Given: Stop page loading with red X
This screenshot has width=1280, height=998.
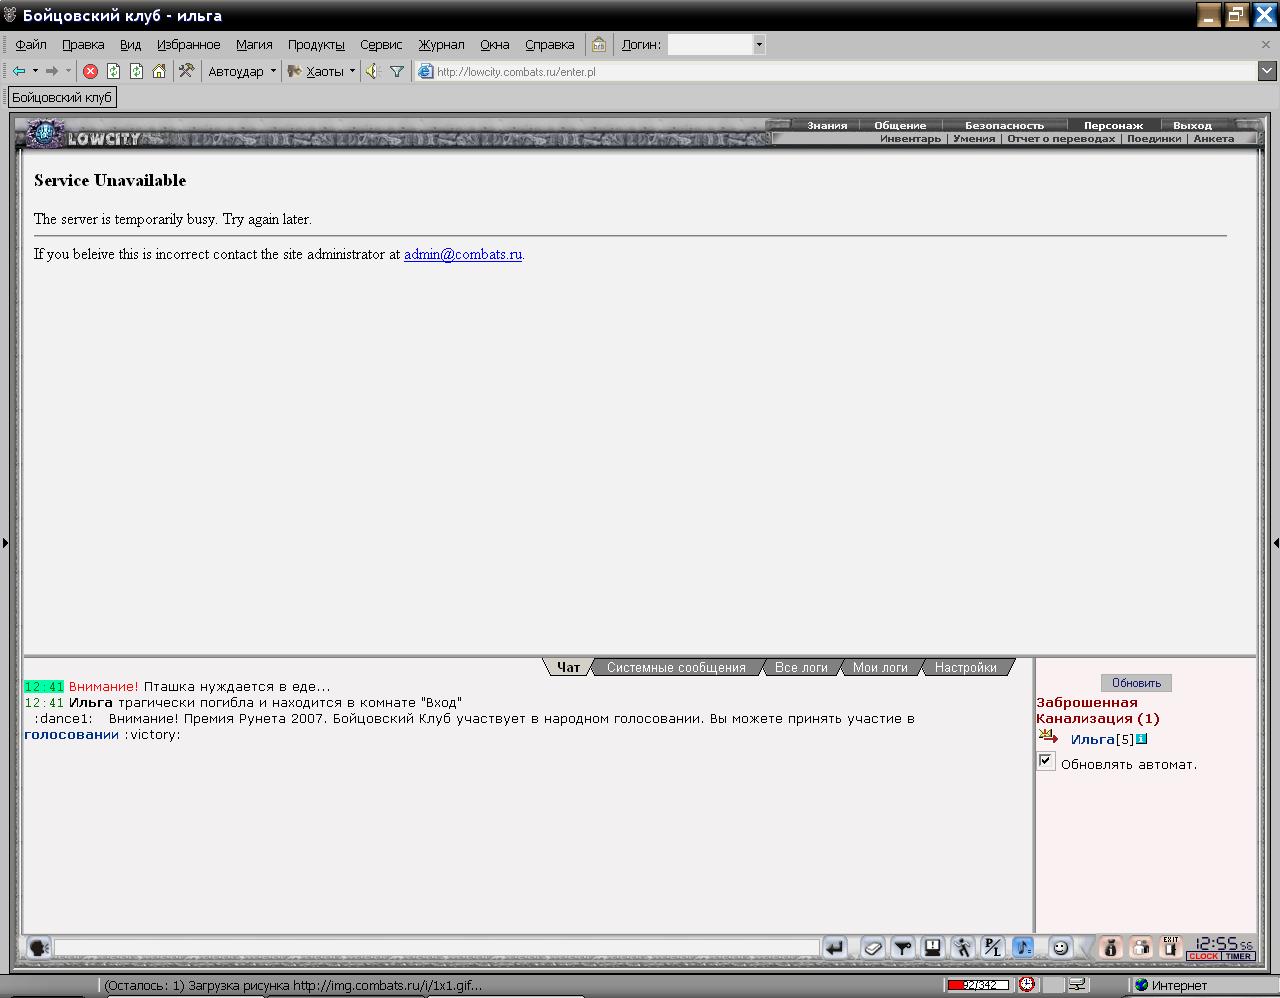Looking at the screenshot, I should [90, 71].
